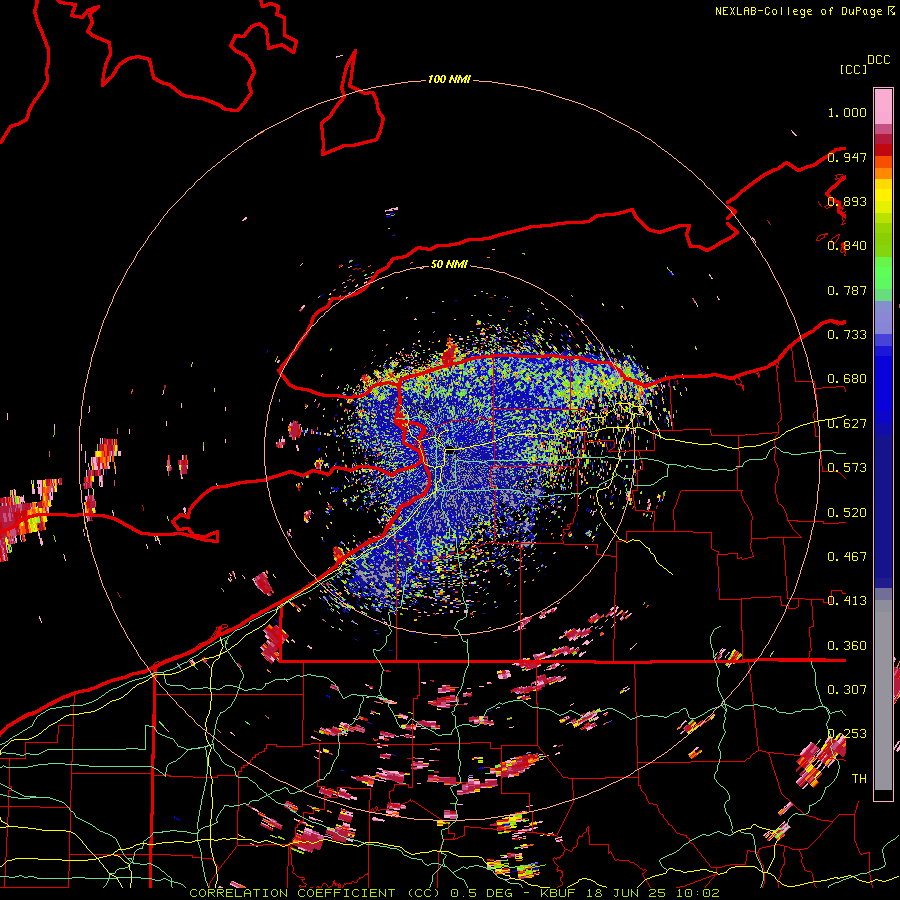
Task: Click the 0.947 legend value
Action: coord(847,157)
